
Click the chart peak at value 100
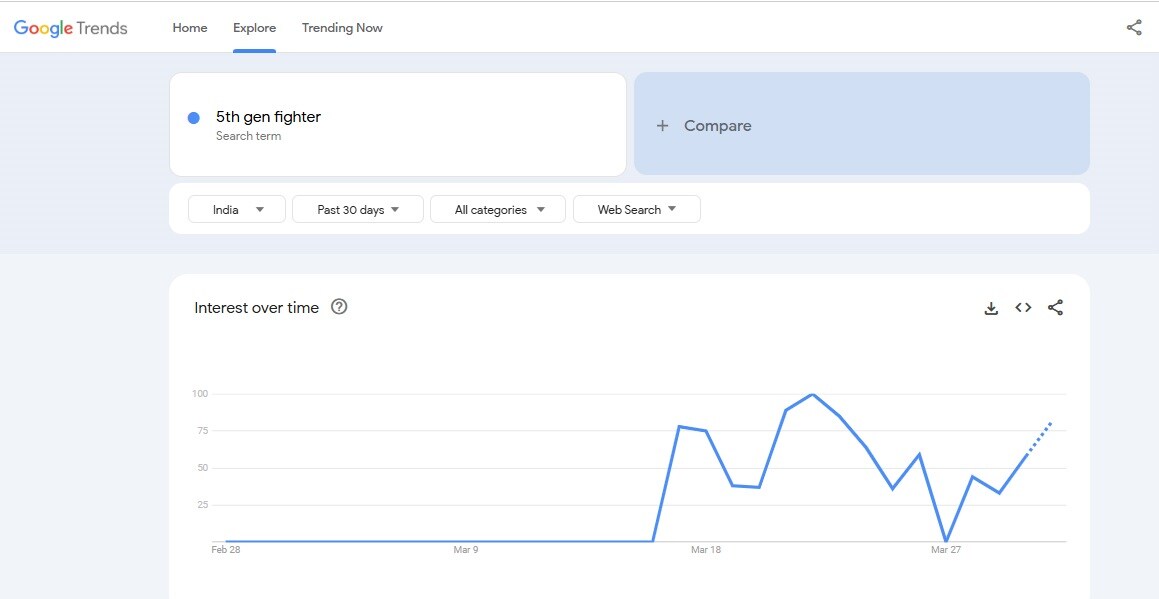(813, 395)
